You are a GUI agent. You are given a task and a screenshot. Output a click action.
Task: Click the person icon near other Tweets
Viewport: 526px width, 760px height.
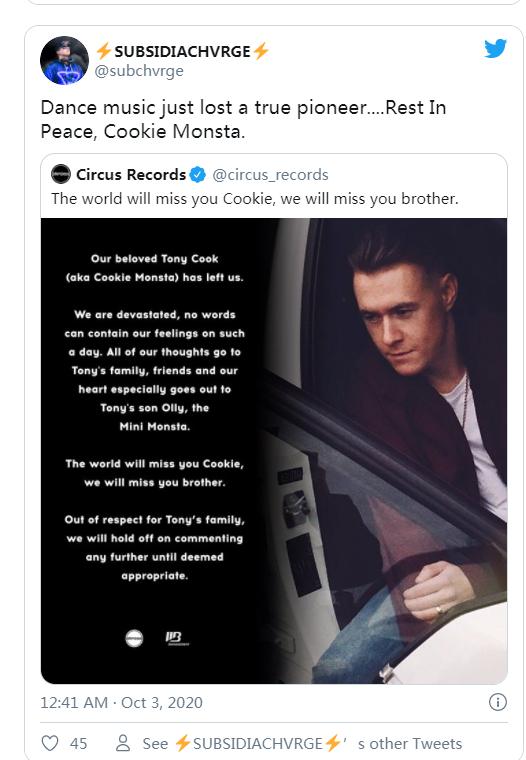(x=123, y=743)
